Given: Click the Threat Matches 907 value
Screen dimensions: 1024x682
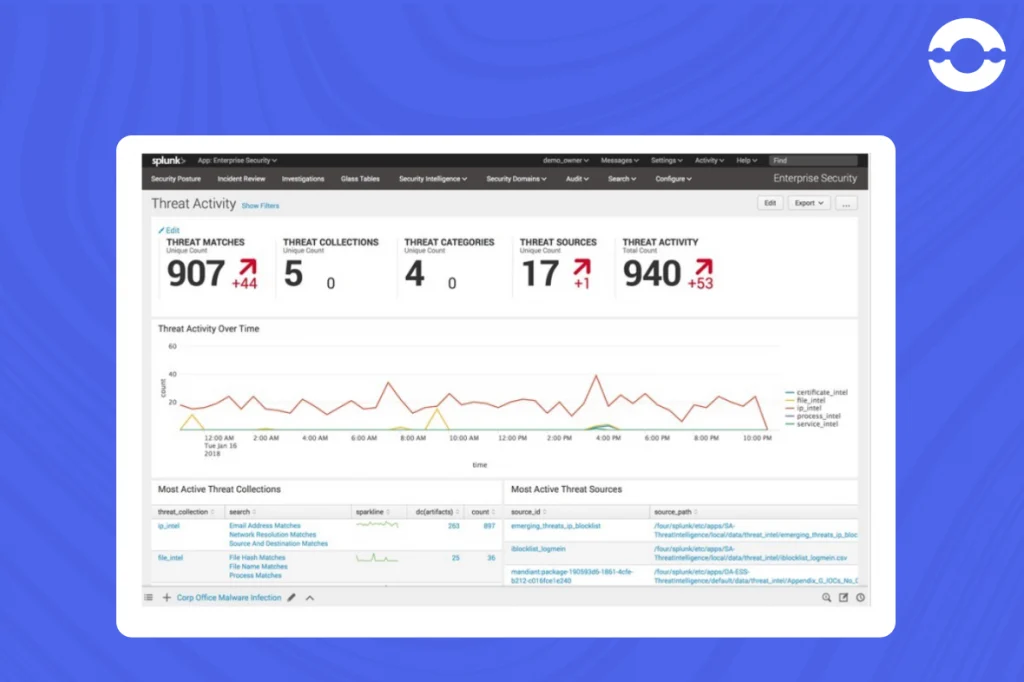Looking at the screenshot, I should (x=196, y=273).
